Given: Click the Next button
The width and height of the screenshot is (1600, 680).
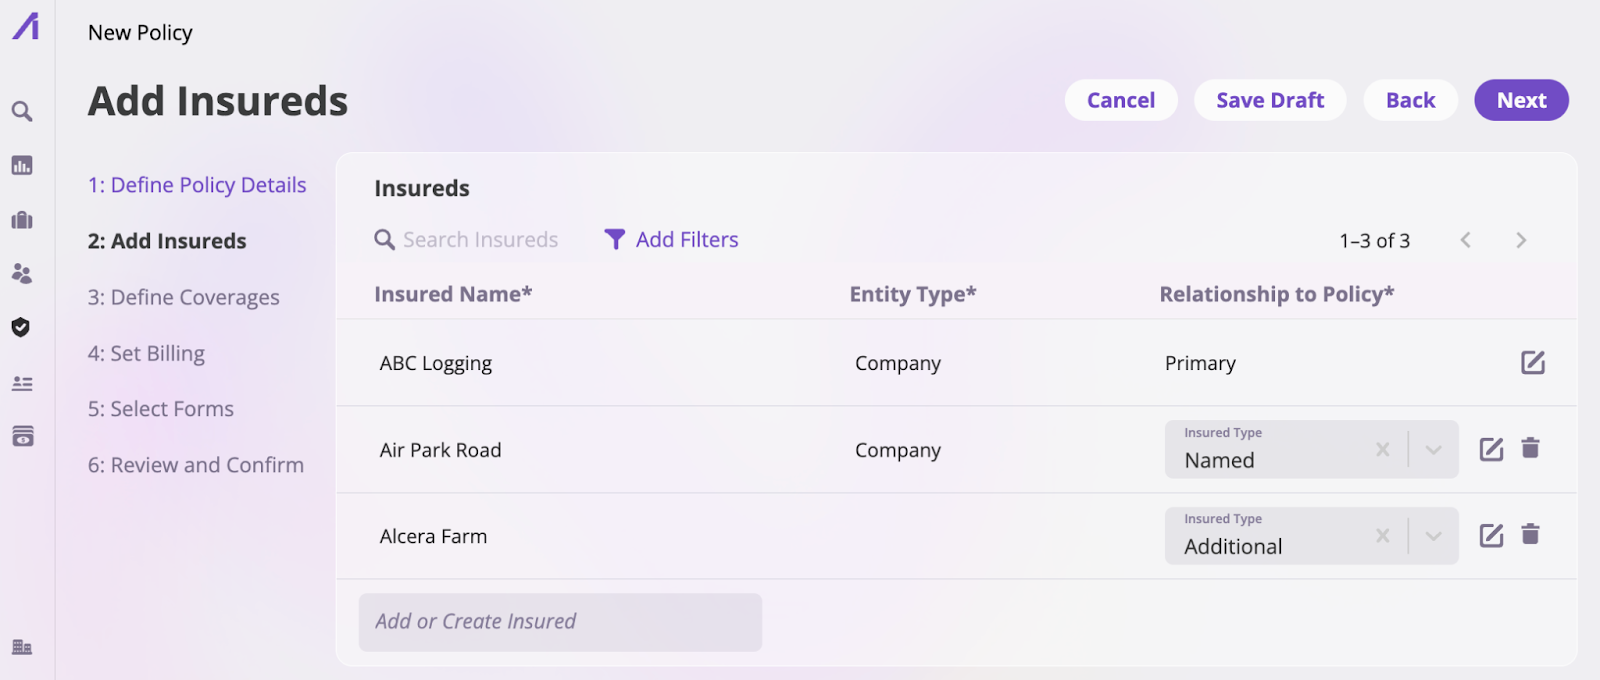Looking at the screenshot, I should [x=1521, y=100].
